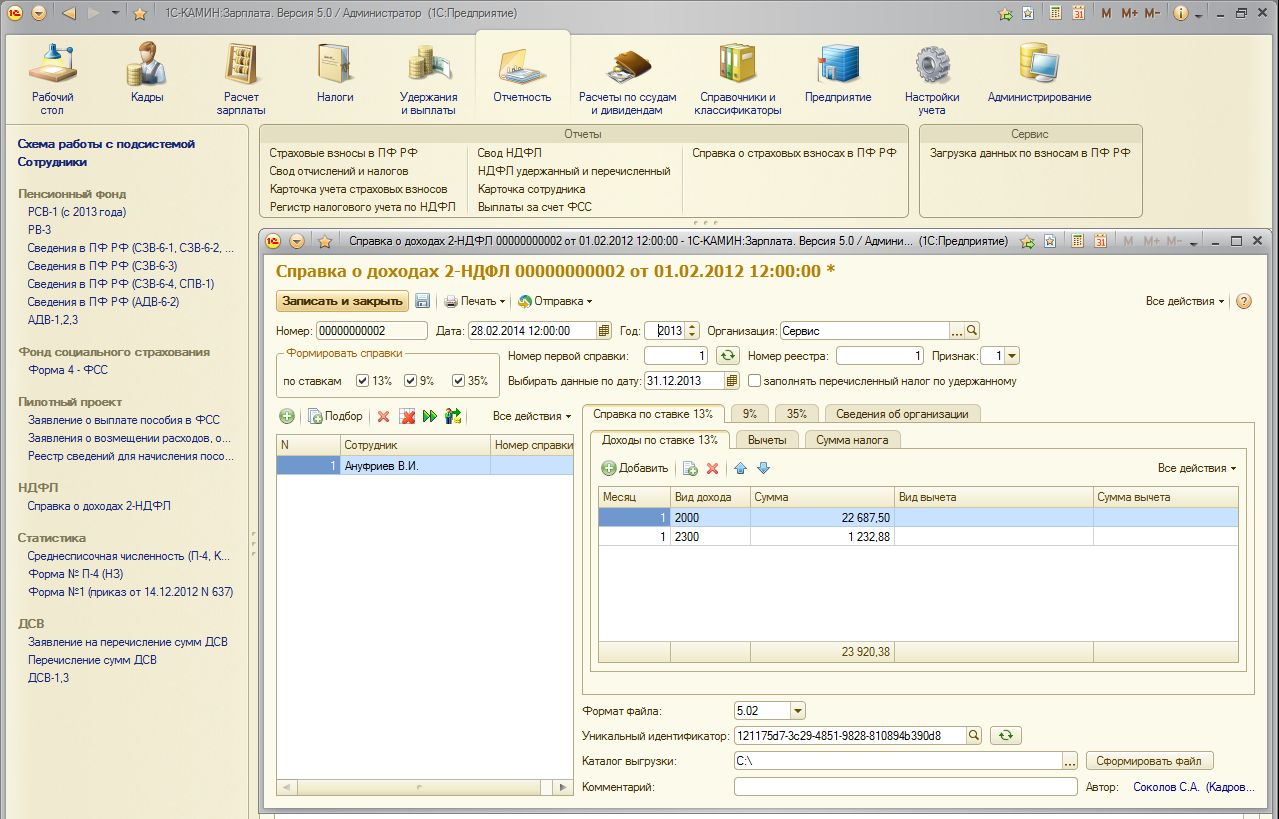Add employee with green plus icon
This screenshot has height=819, width=1279.
pos(287,416)
